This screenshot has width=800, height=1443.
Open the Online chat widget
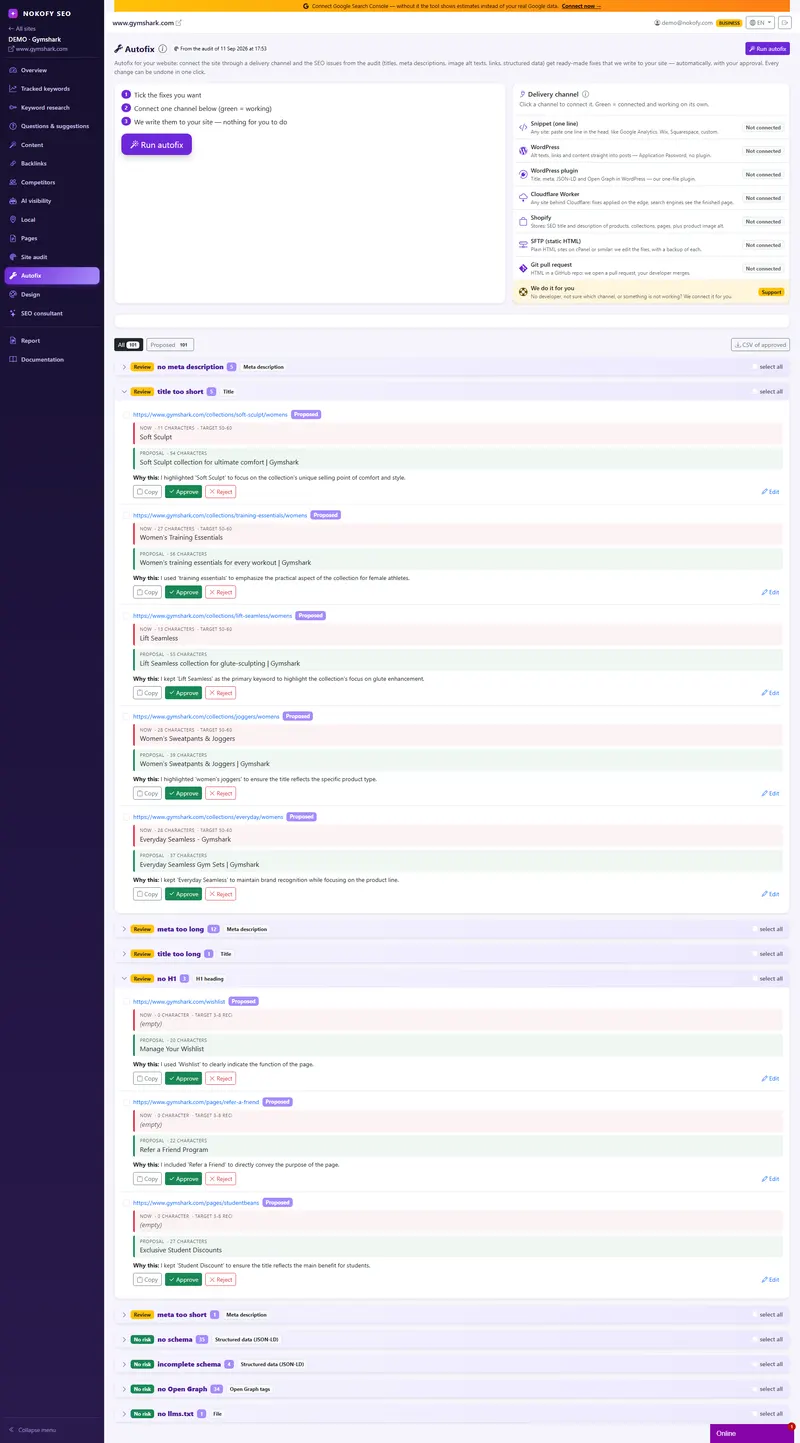click(754, 1433)
